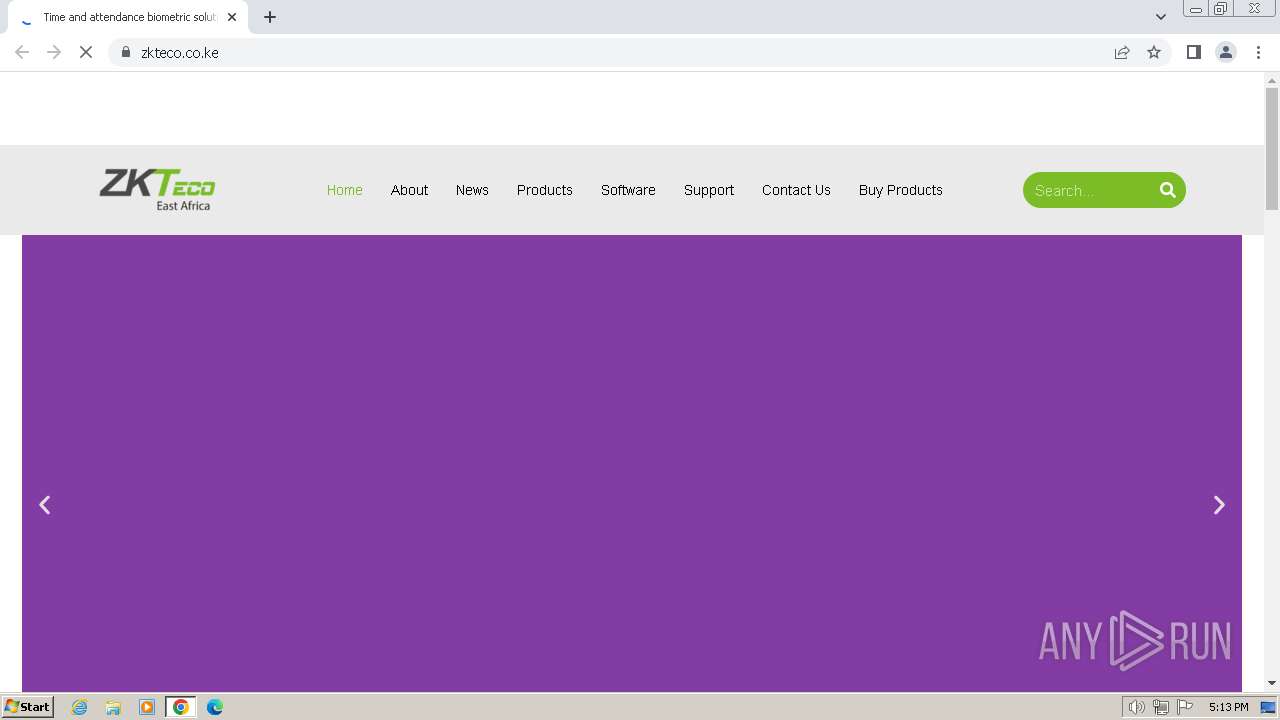This screenshot has width=1280, height=720.
Task: Open Microsoft Edge from taskbar
Action: pos(215,707)
